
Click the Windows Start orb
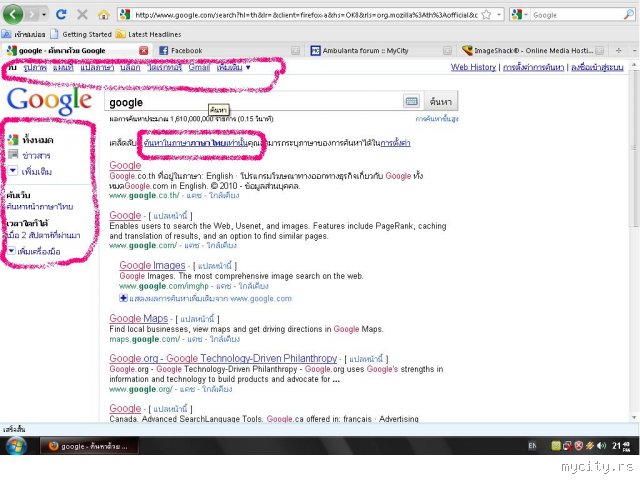tap(16, 446)
